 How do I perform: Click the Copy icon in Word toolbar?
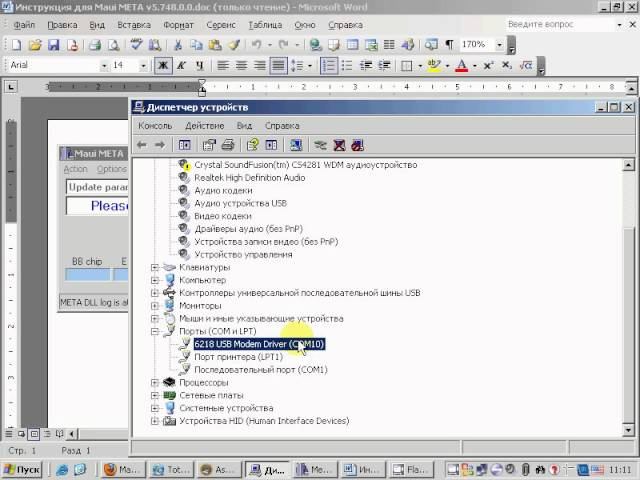point(197,44)
